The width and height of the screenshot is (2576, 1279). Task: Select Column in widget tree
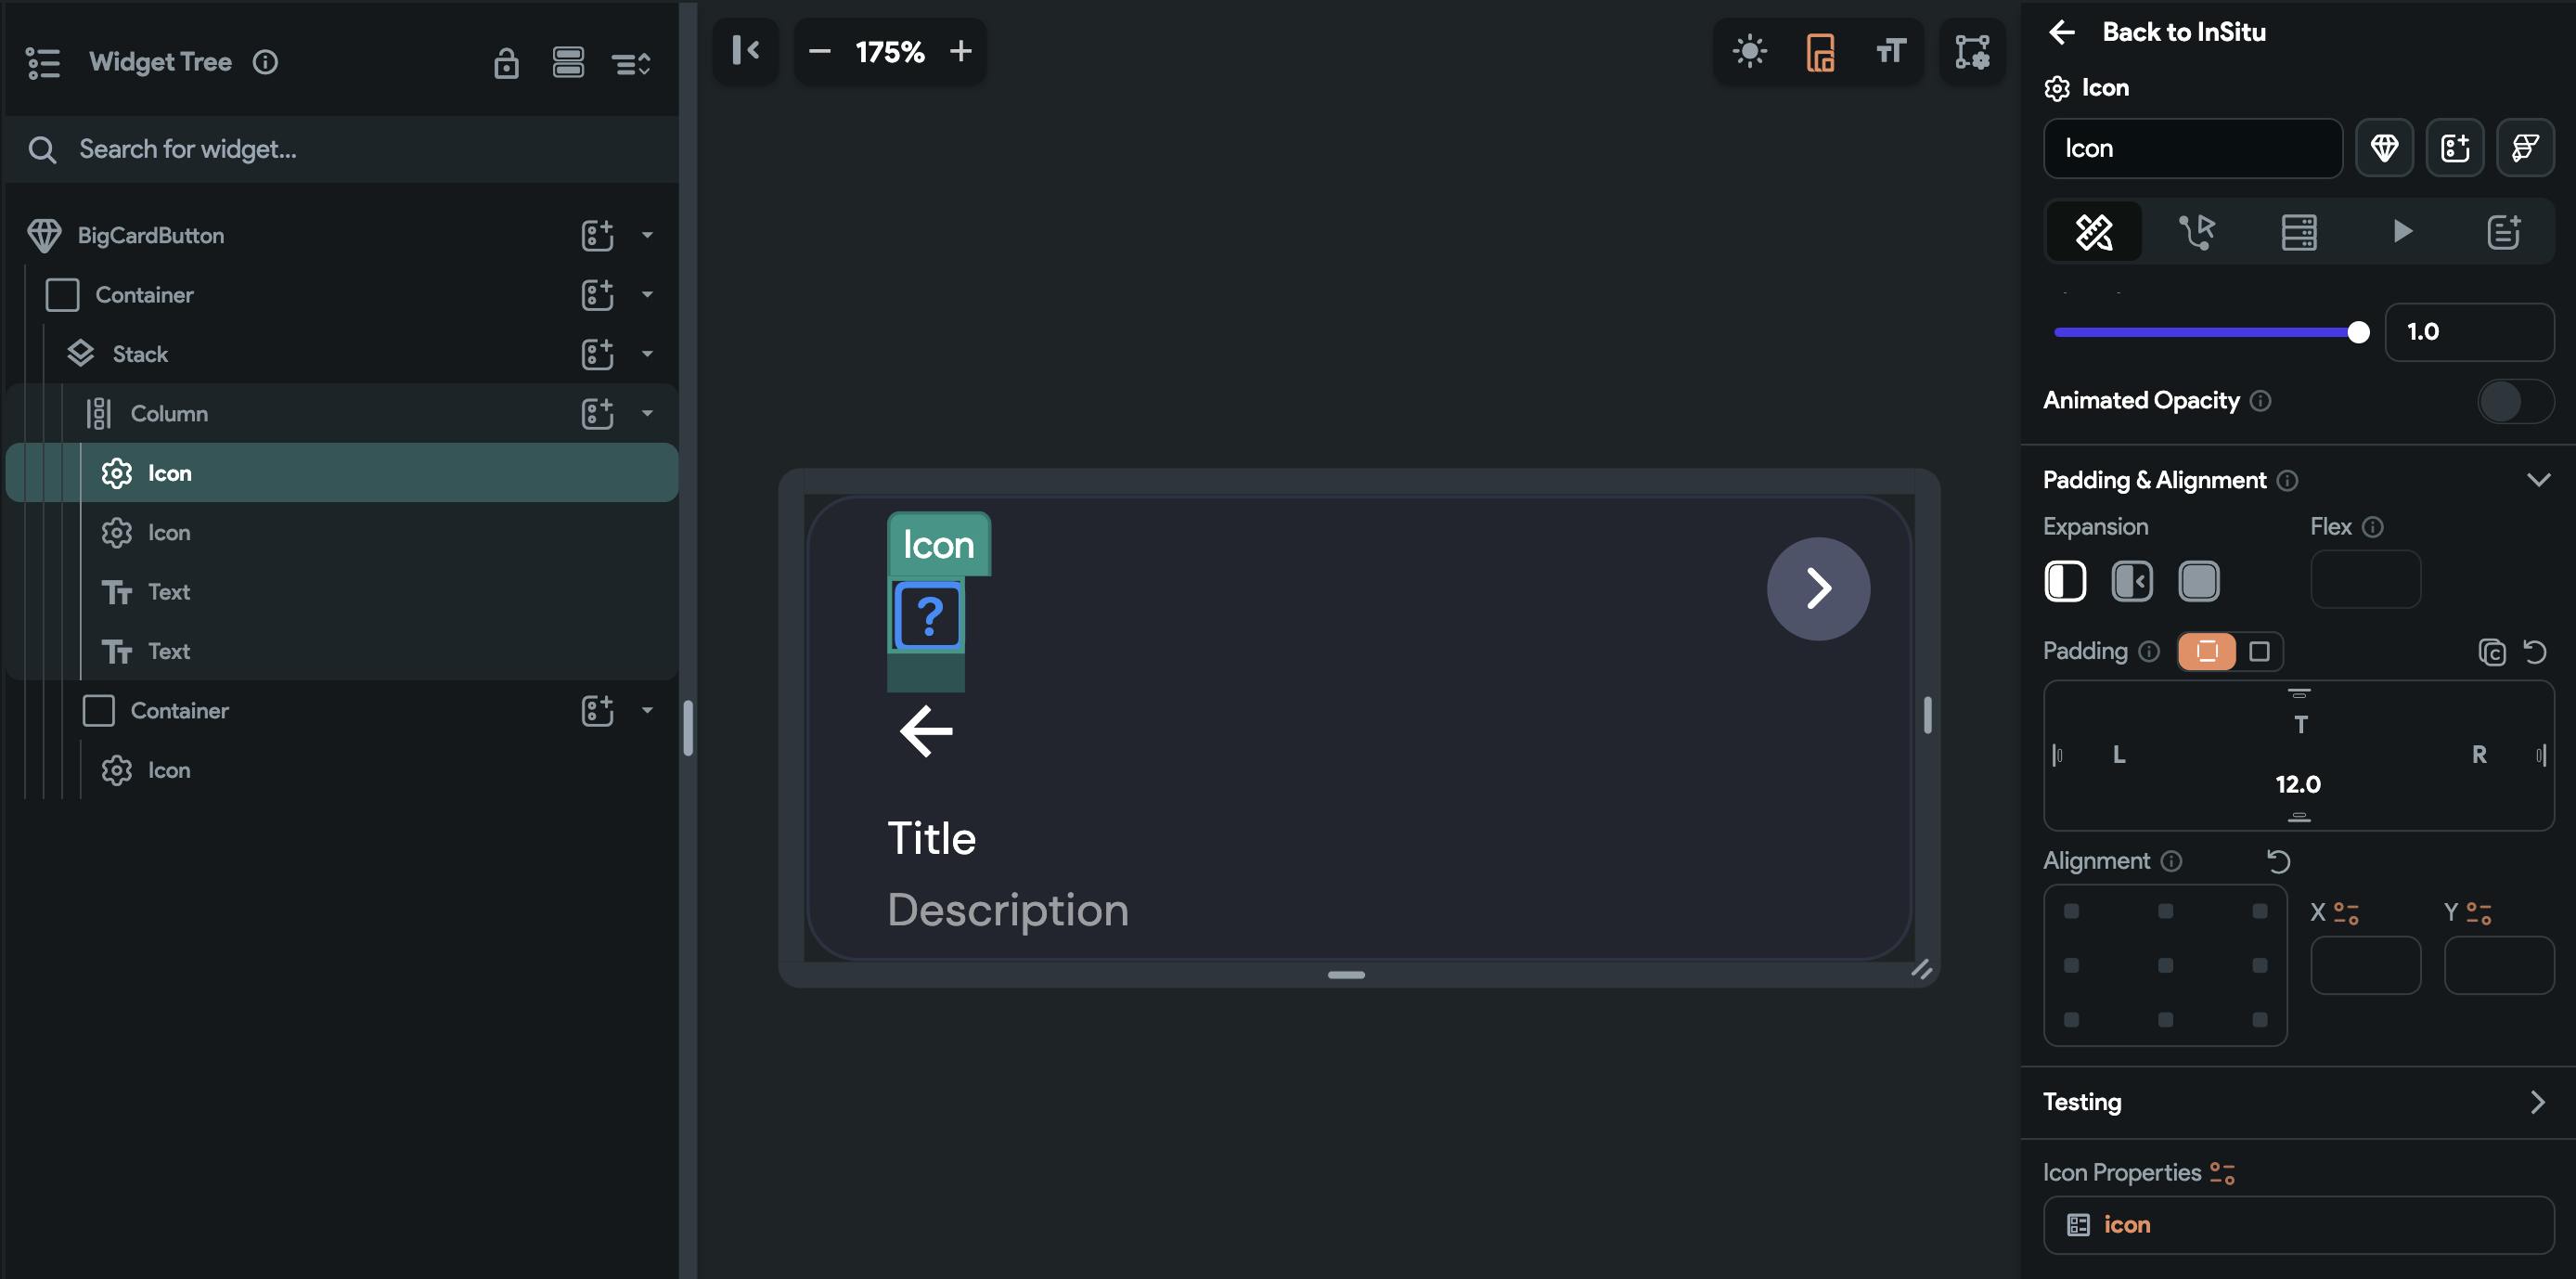tap(169, 413)
